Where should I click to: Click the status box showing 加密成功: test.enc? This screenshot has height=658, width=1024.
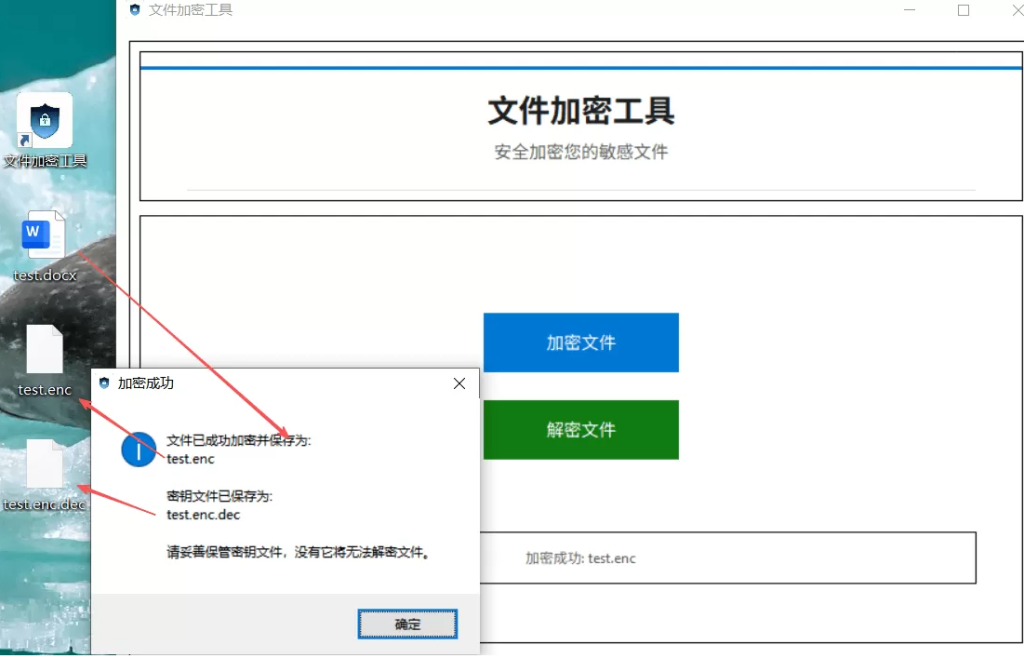[728, 558]
